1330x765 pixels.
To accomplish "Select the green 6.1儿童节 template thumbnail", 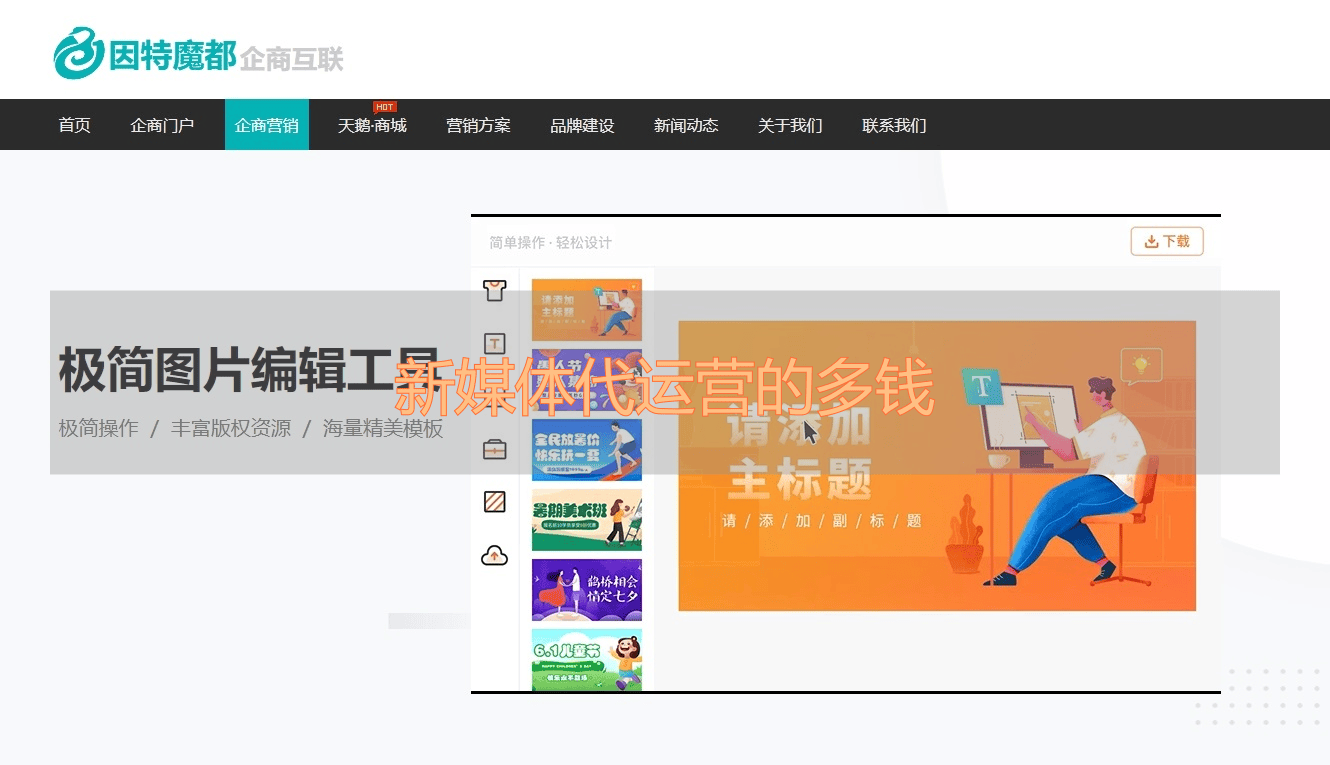I will [x=587, y=659].
